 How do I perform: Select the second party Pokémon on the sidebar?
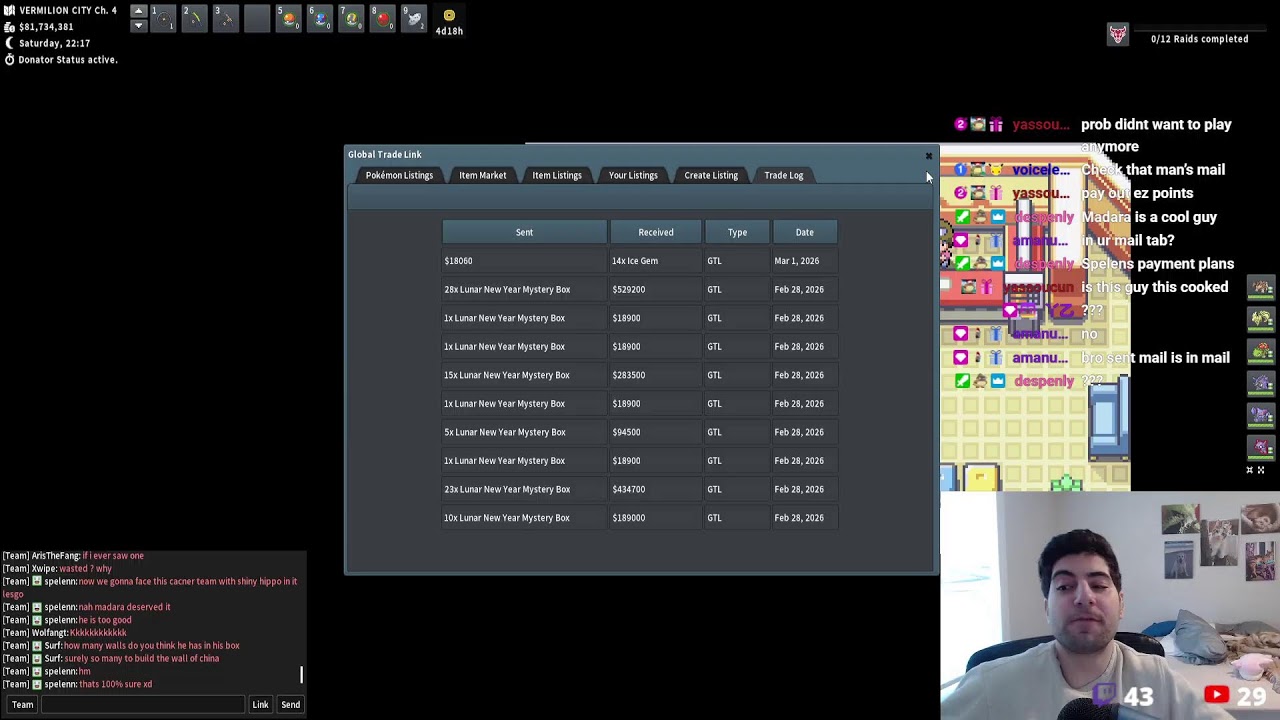point(1261,320)
